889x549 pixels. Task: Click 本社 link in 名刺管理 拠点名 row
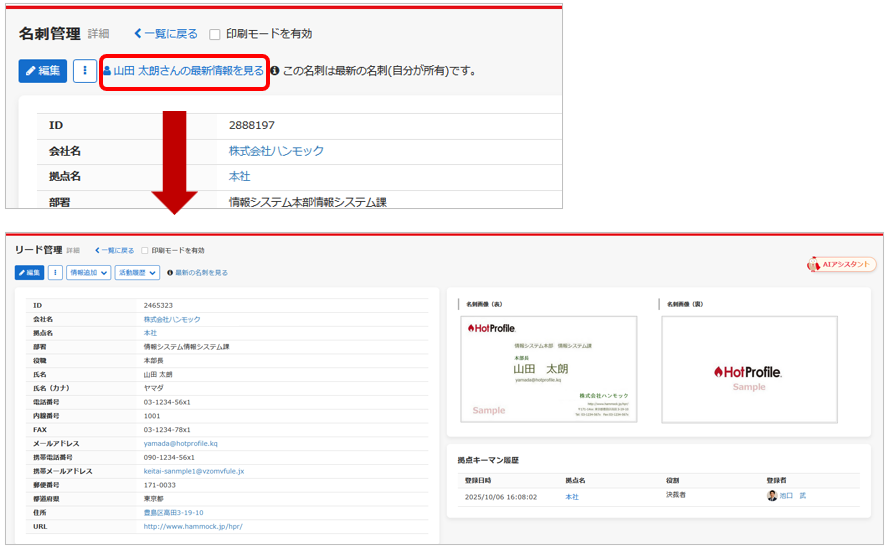(x=239, y=177)
